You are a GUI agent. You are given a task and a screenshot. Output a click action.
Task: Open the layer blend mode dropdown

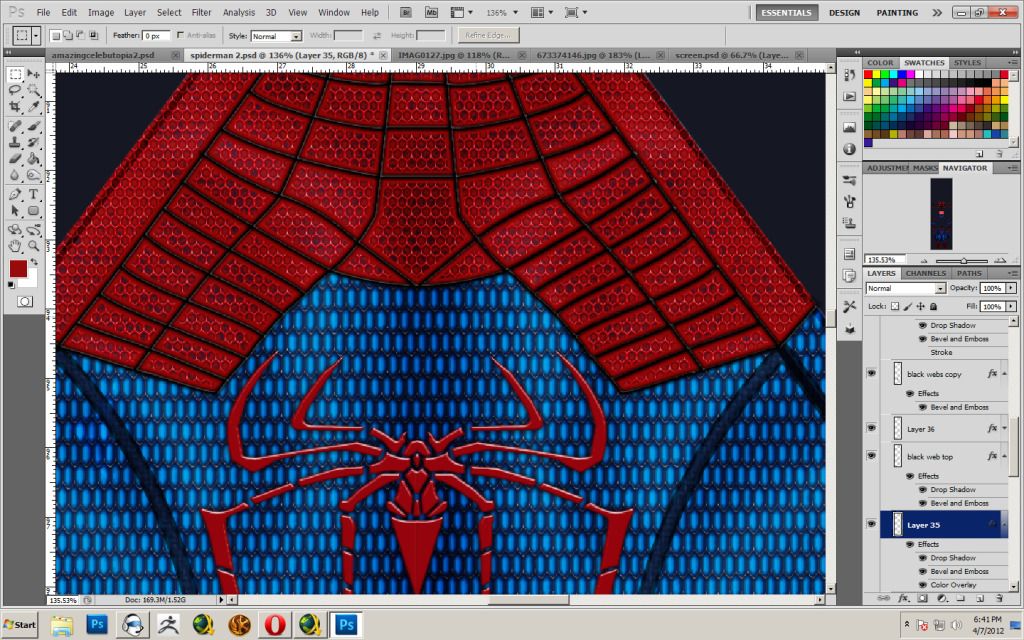coord(906,288)
